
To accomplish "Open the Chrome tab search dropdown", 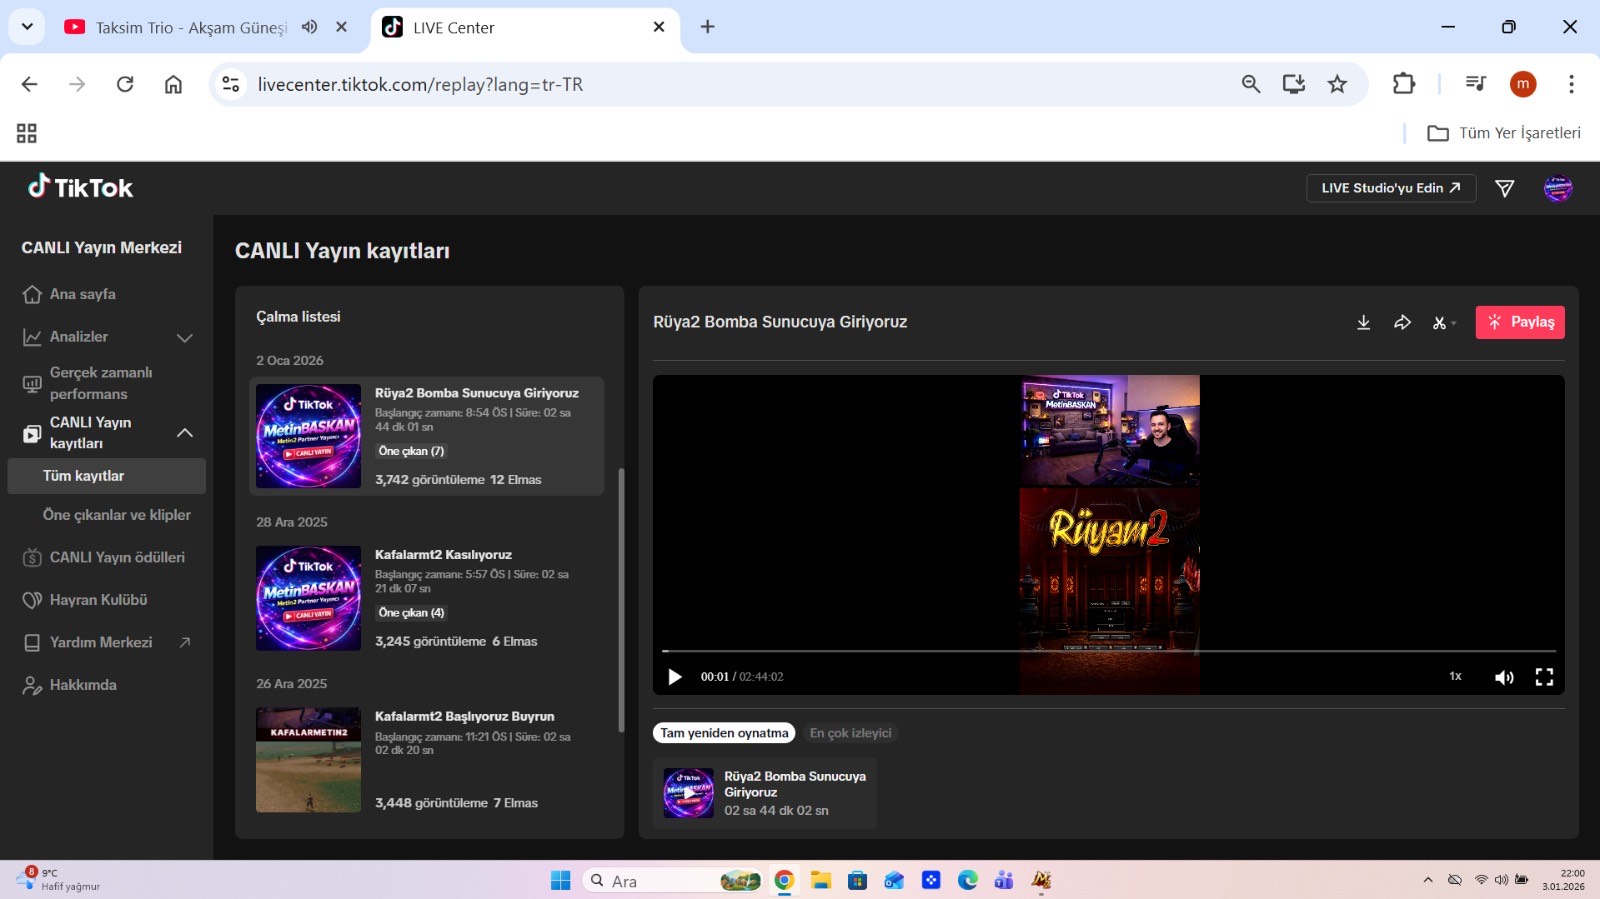I will (x=27, y=27).
